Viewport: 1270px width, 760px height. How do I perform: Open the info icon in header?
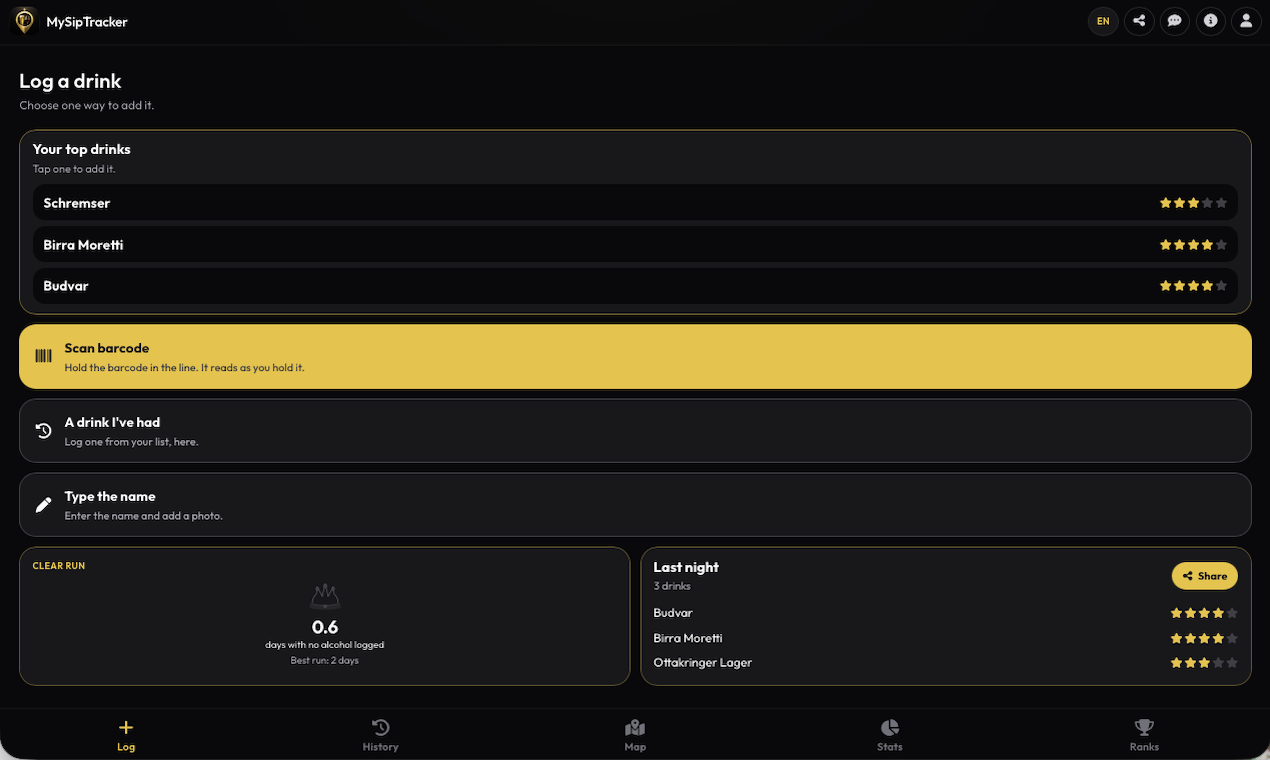[x=1210, y=21]
